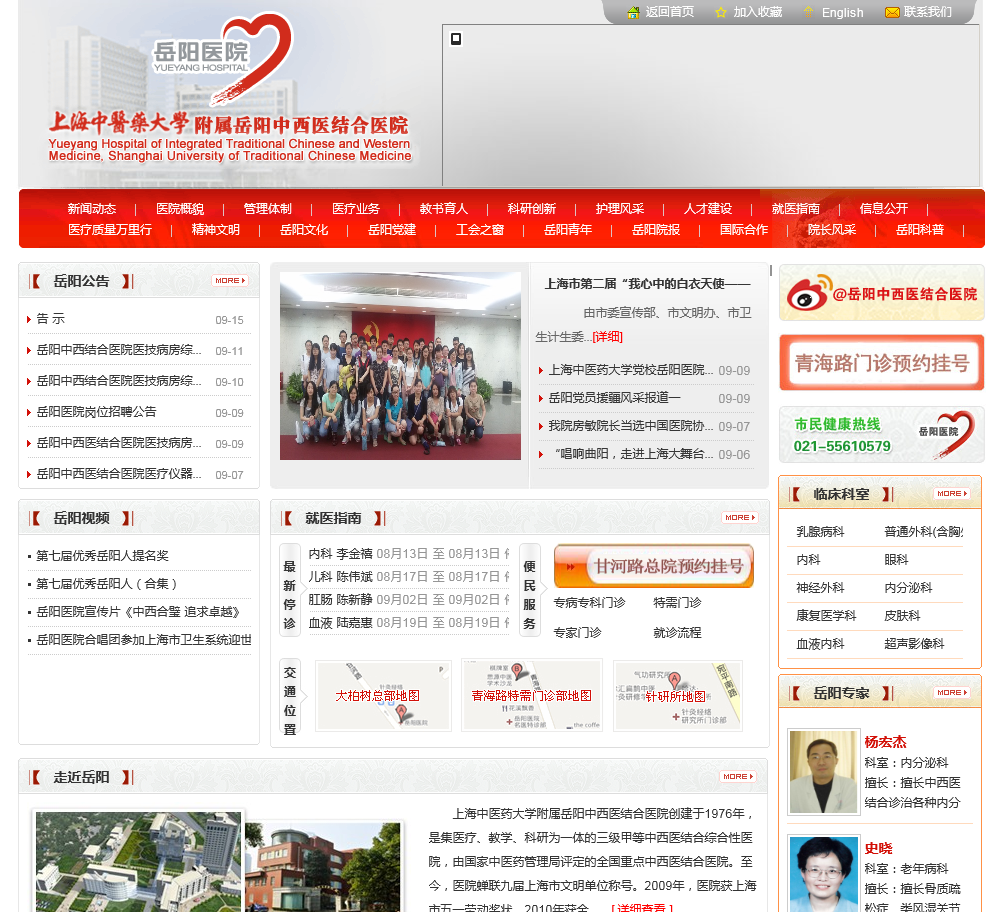1003x912 pixels.
Task: Select the 康复医学科 department
Action: [x=826, y=616]
